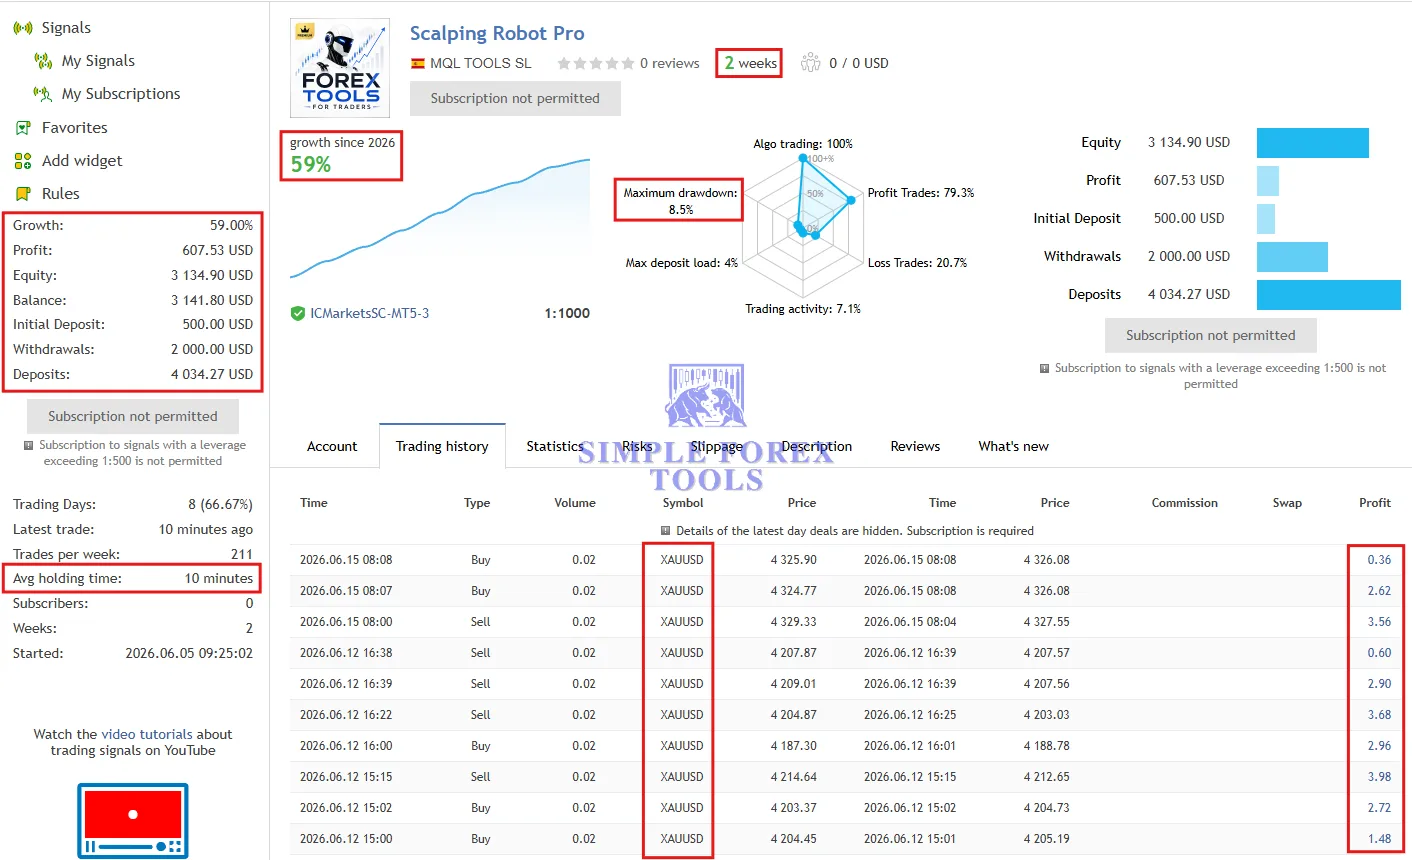The image size is (1412, 860).
Task: Click the price cell 4 187.30
Action: click(x=794, y=746)
